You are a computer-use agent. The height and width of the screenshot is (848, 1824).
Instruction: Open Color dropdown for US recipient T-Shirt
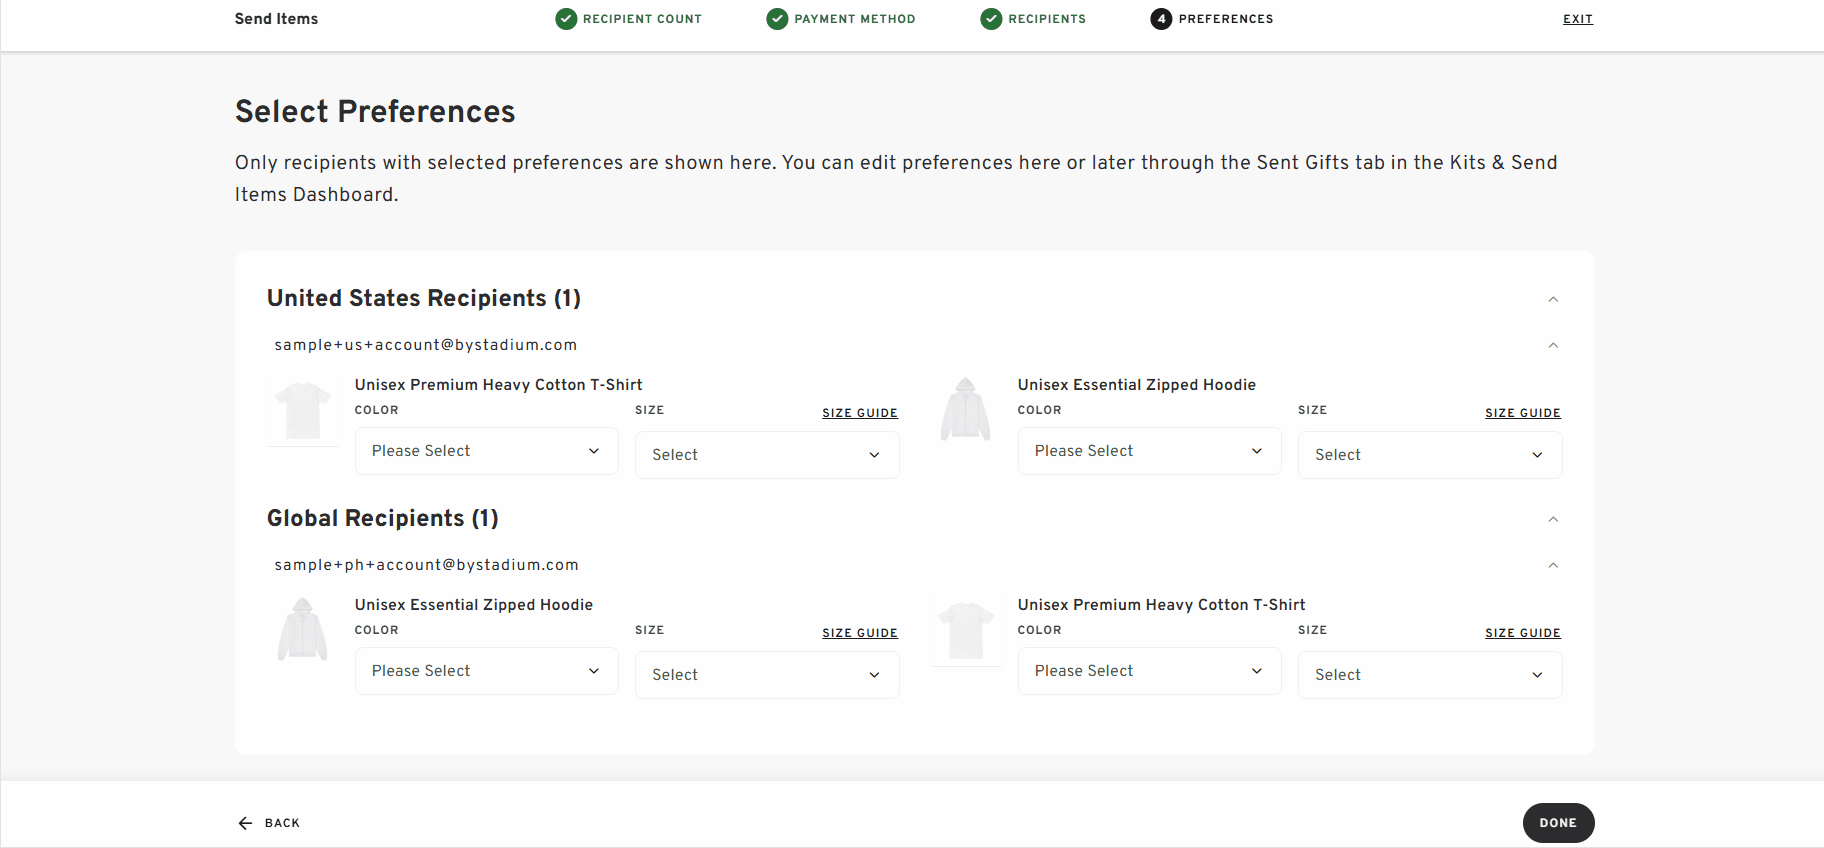coord(487,451)
